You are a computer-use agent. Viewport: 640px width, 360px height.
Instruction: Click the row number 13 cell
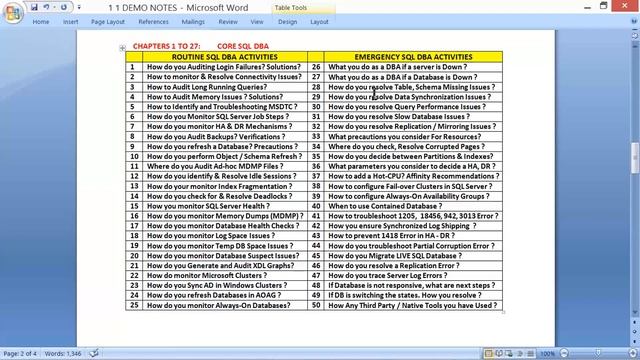[134, 186]
